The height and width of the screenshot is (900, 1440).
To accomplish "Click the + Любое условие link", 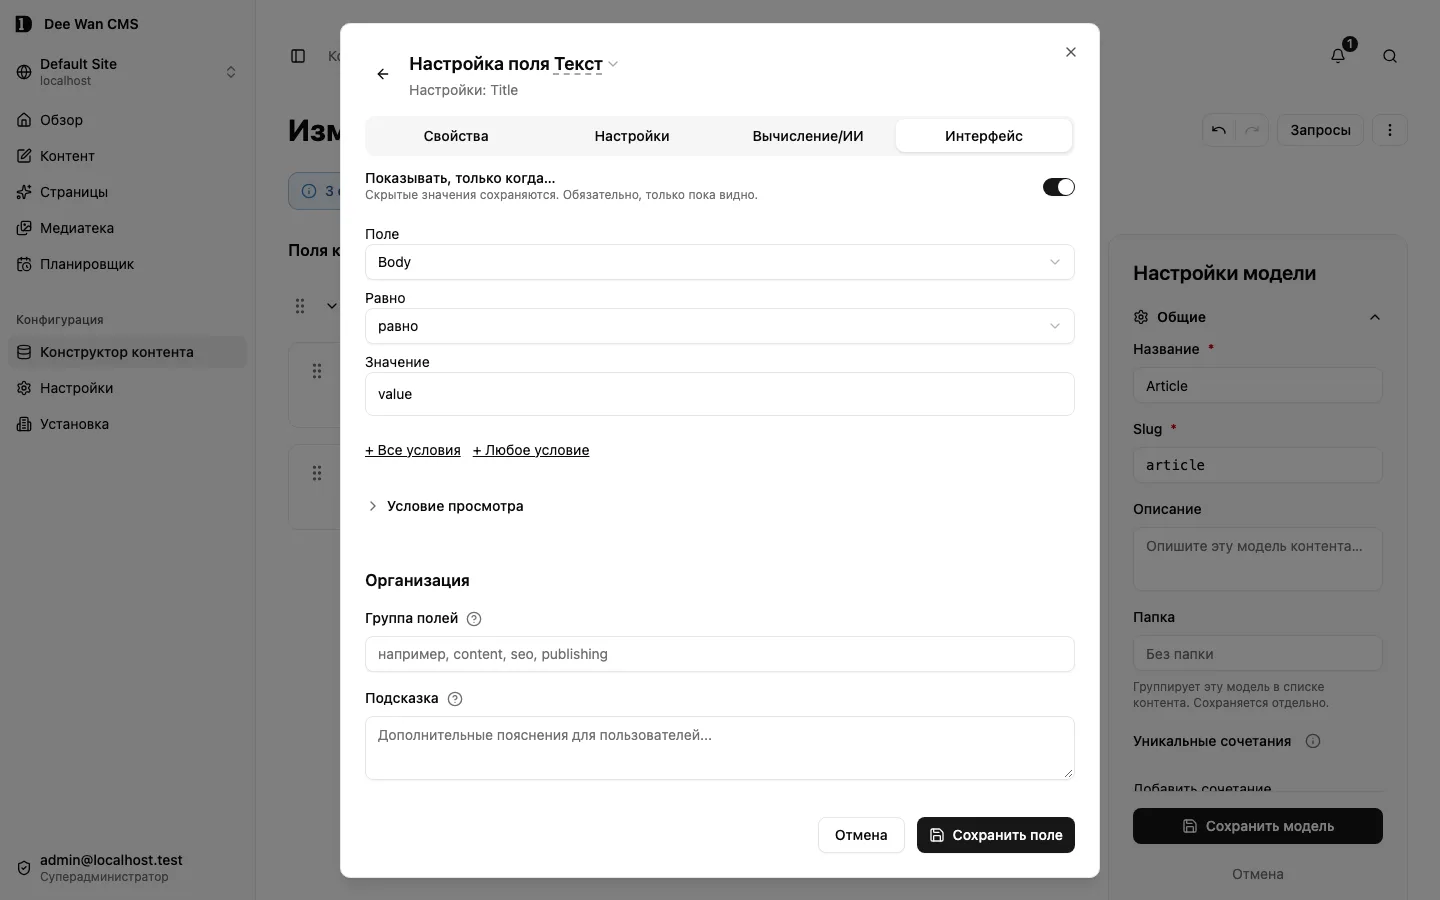I will 531,450.
